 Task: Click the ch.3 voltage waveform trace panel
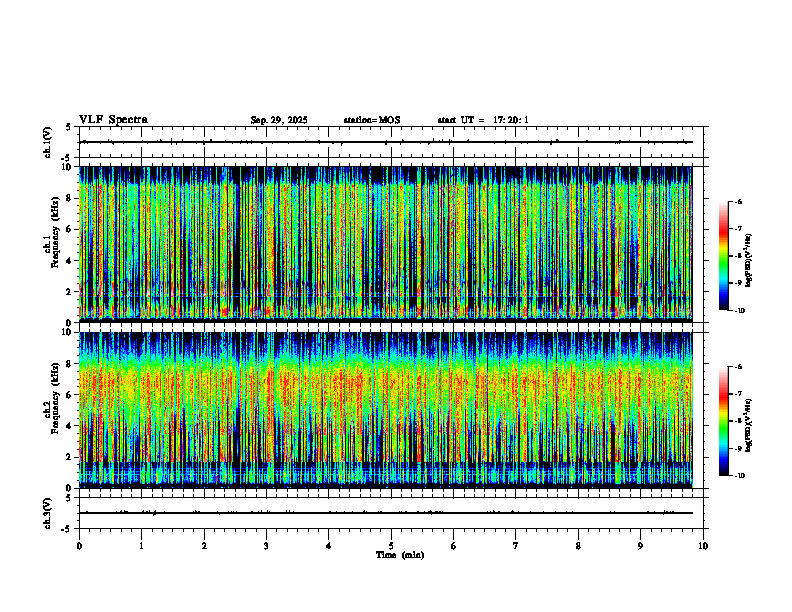pos(391,513)
